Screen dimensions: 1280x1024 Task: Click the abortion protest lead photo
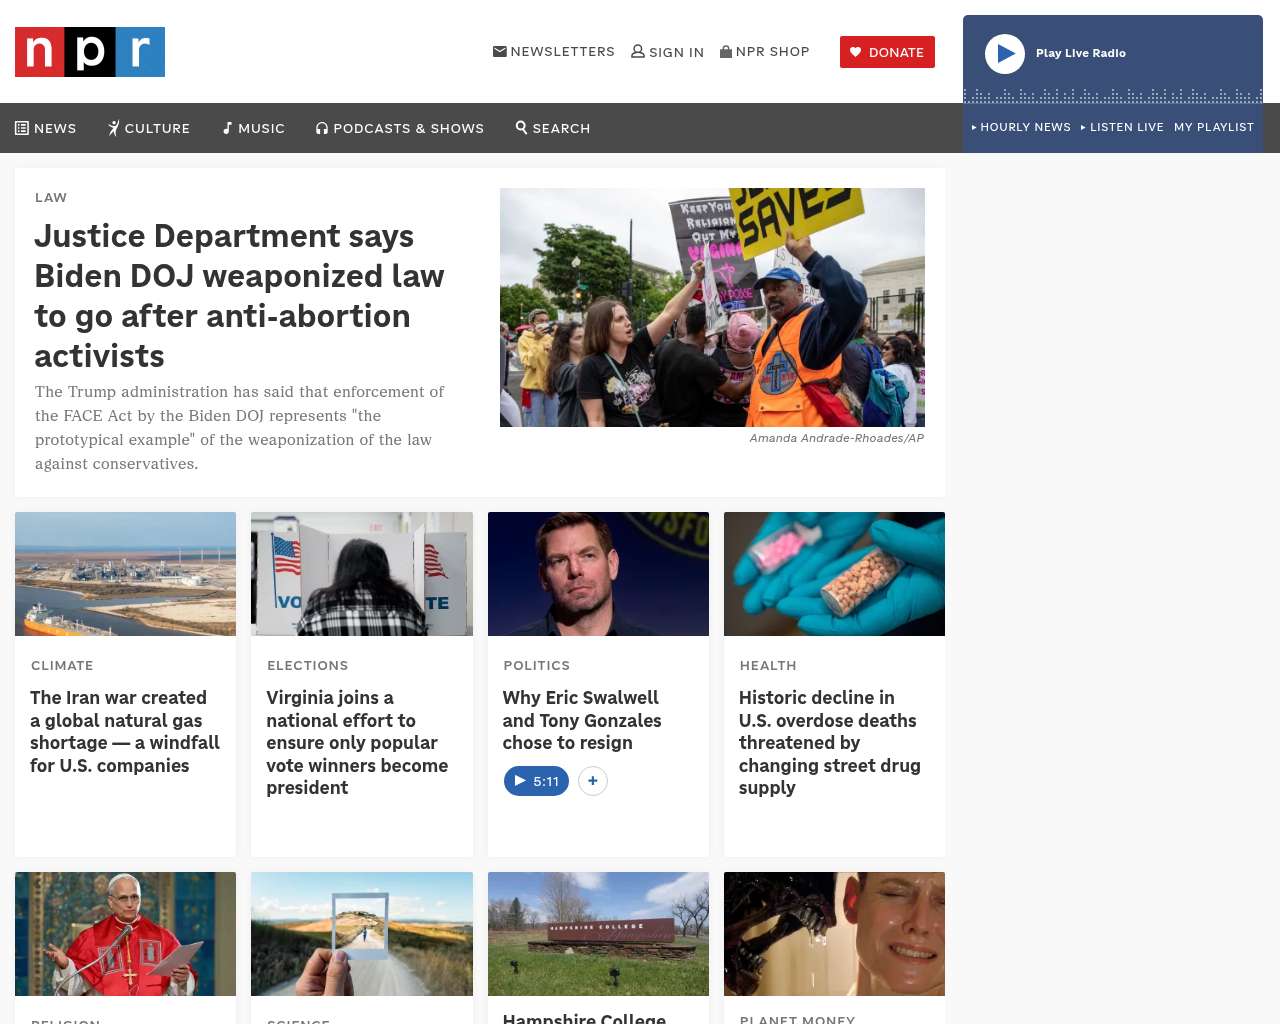[712, 307]
